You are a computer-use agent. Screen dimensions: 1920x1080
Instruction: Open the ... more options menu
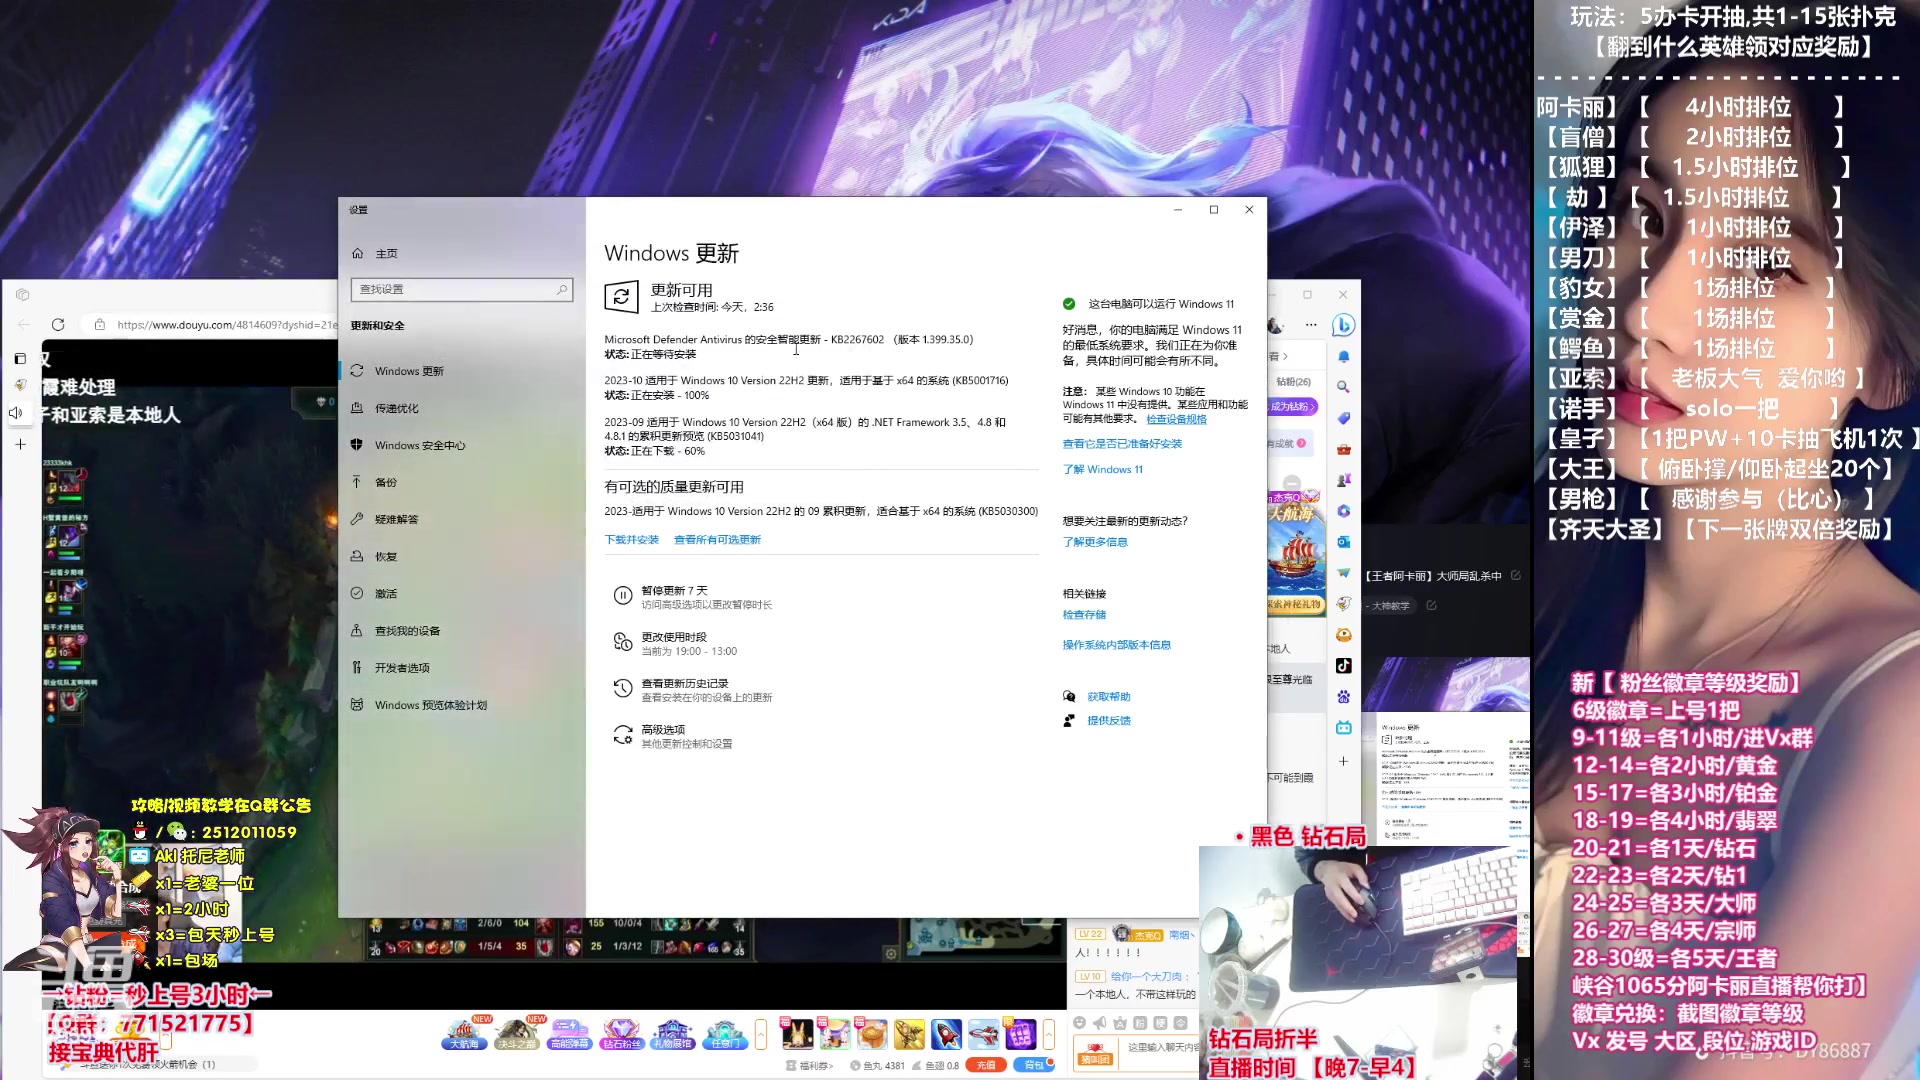[x=1312, y=325]
